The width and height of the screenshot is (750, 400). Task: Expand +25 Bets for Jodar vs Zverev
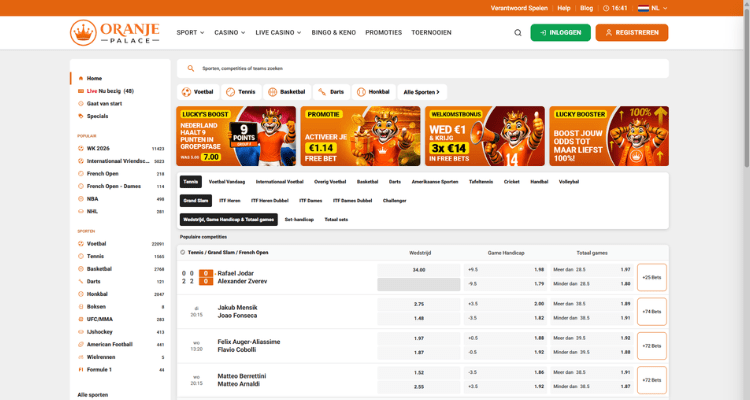pyautogui.click(x=651, y=277)
